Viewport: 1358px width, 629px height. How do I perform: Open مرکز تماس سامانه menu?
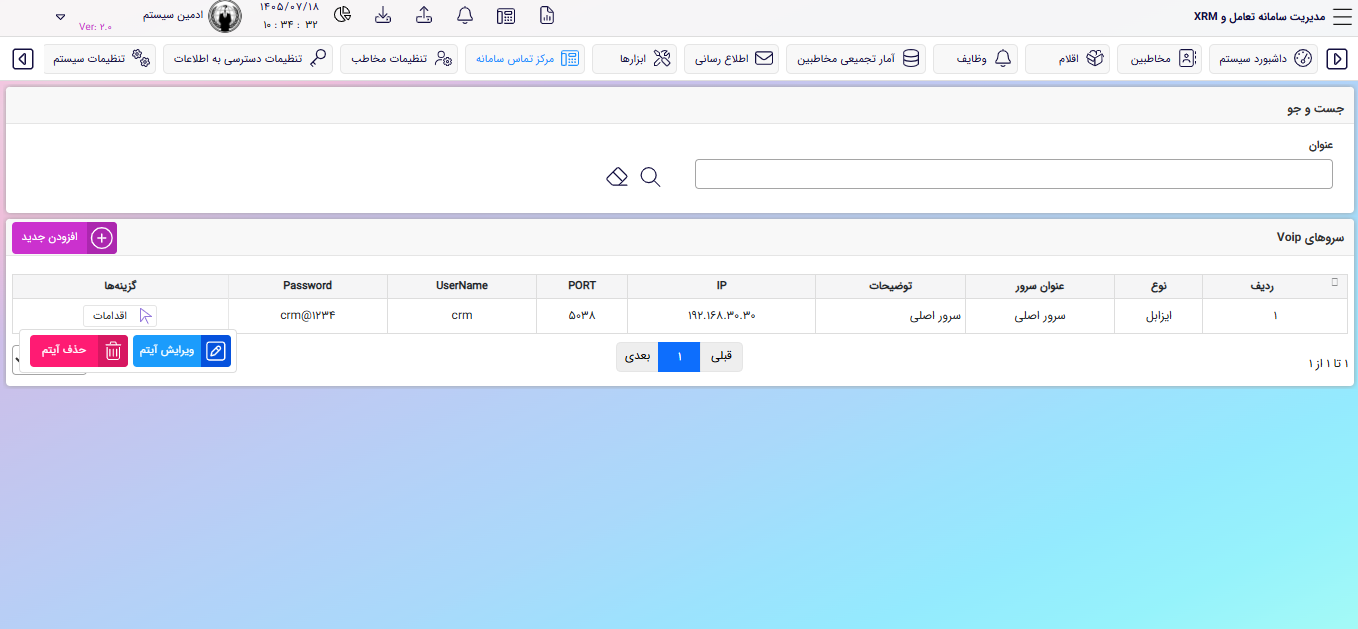[525, 59]
